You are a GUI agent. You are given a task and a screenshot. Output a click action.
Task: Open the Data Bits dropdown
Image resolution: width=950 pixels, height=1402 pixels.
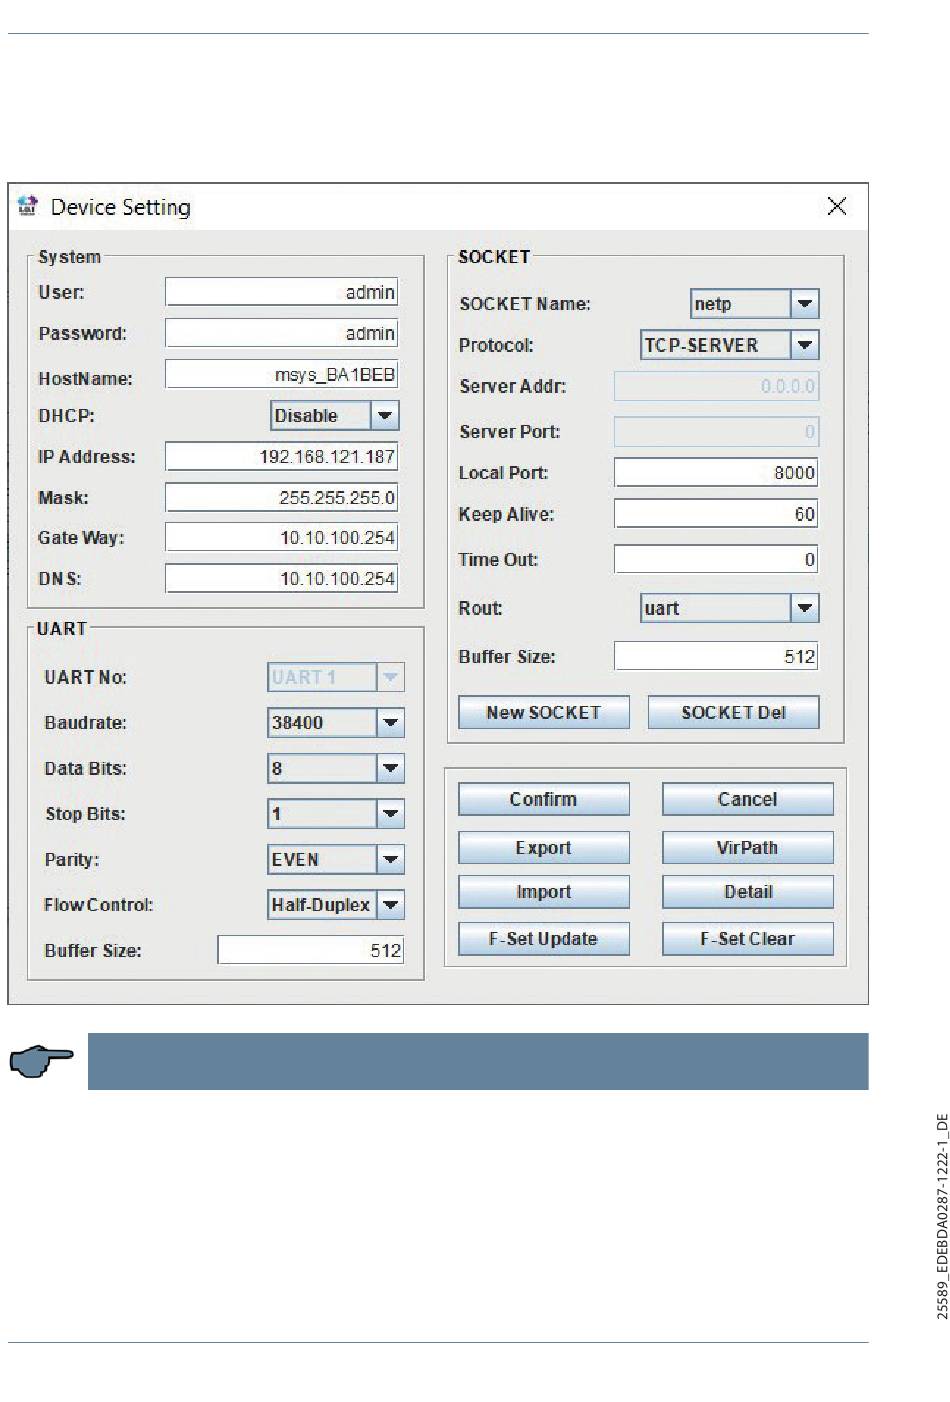tap(336, 768)
